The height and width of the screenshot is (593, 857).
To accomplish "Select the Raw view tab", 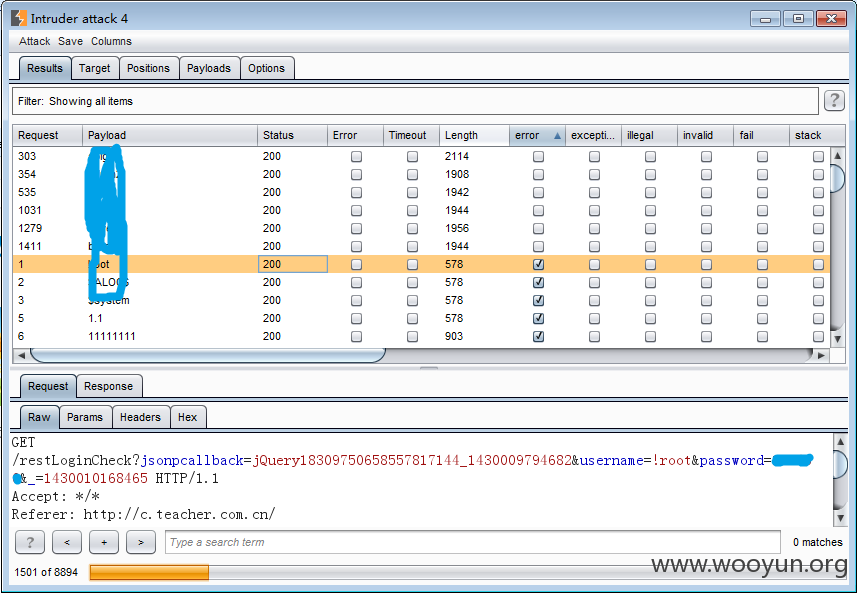I will point(39,417).
